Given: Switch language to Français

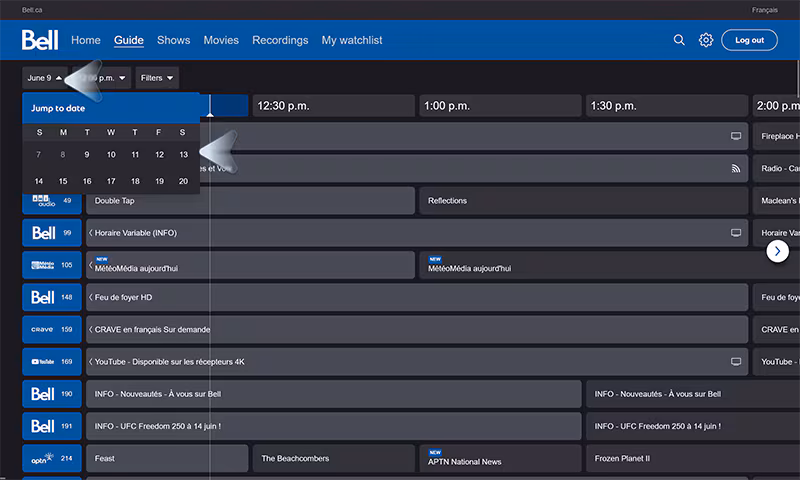Looking at the screenshot, I should 764,10.
